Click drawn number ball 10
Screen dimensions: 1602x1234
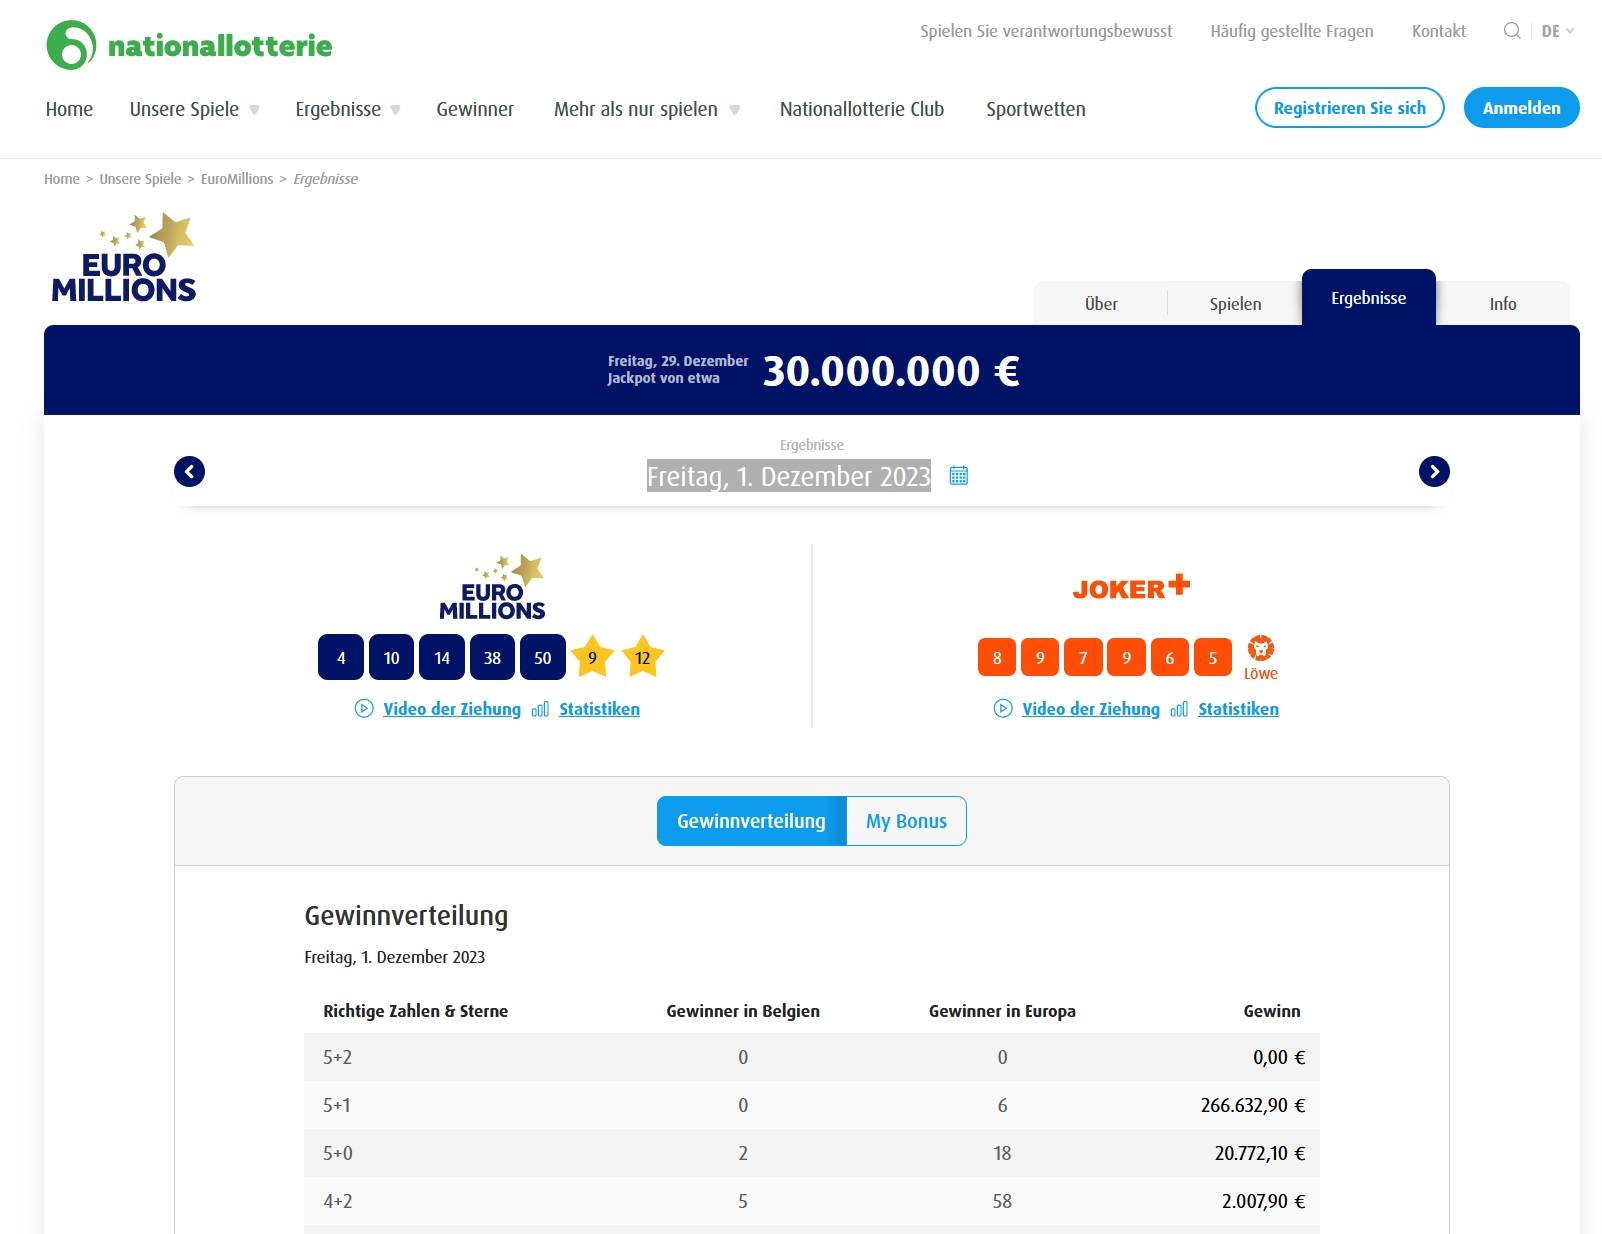coord(391,657)
